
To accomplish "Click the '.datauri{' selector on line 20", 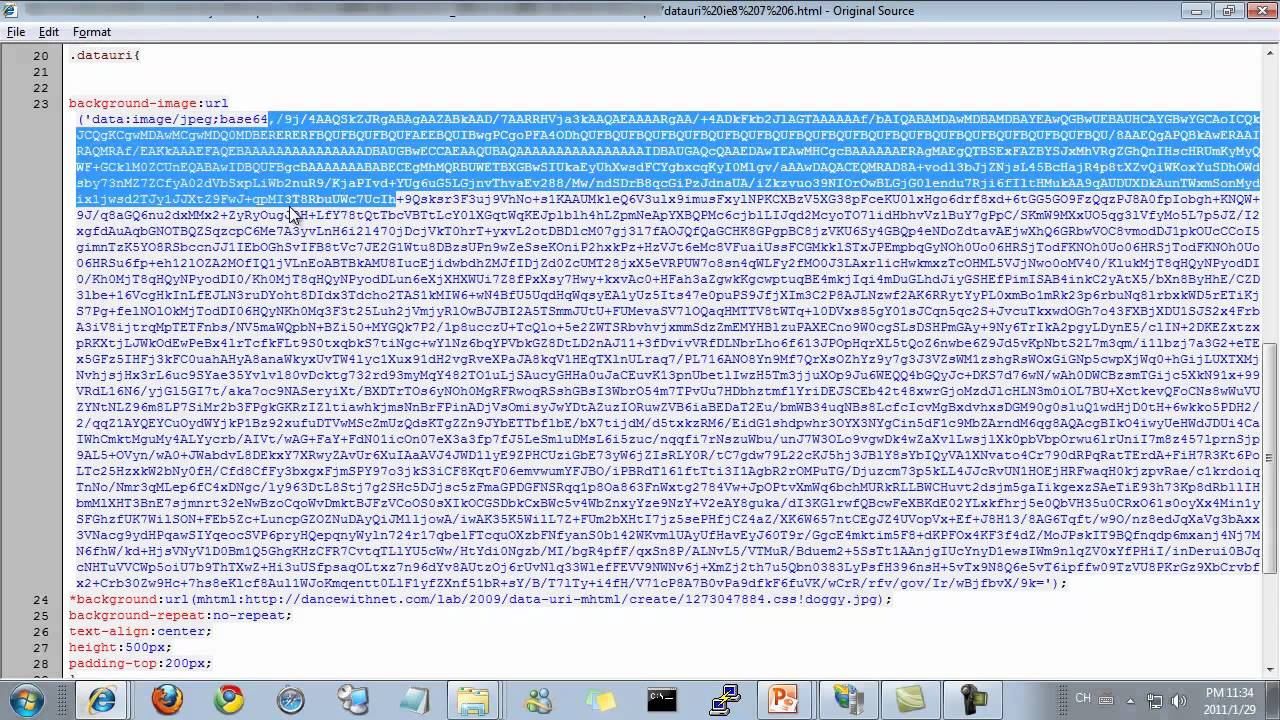I will [x=105, y=55].
